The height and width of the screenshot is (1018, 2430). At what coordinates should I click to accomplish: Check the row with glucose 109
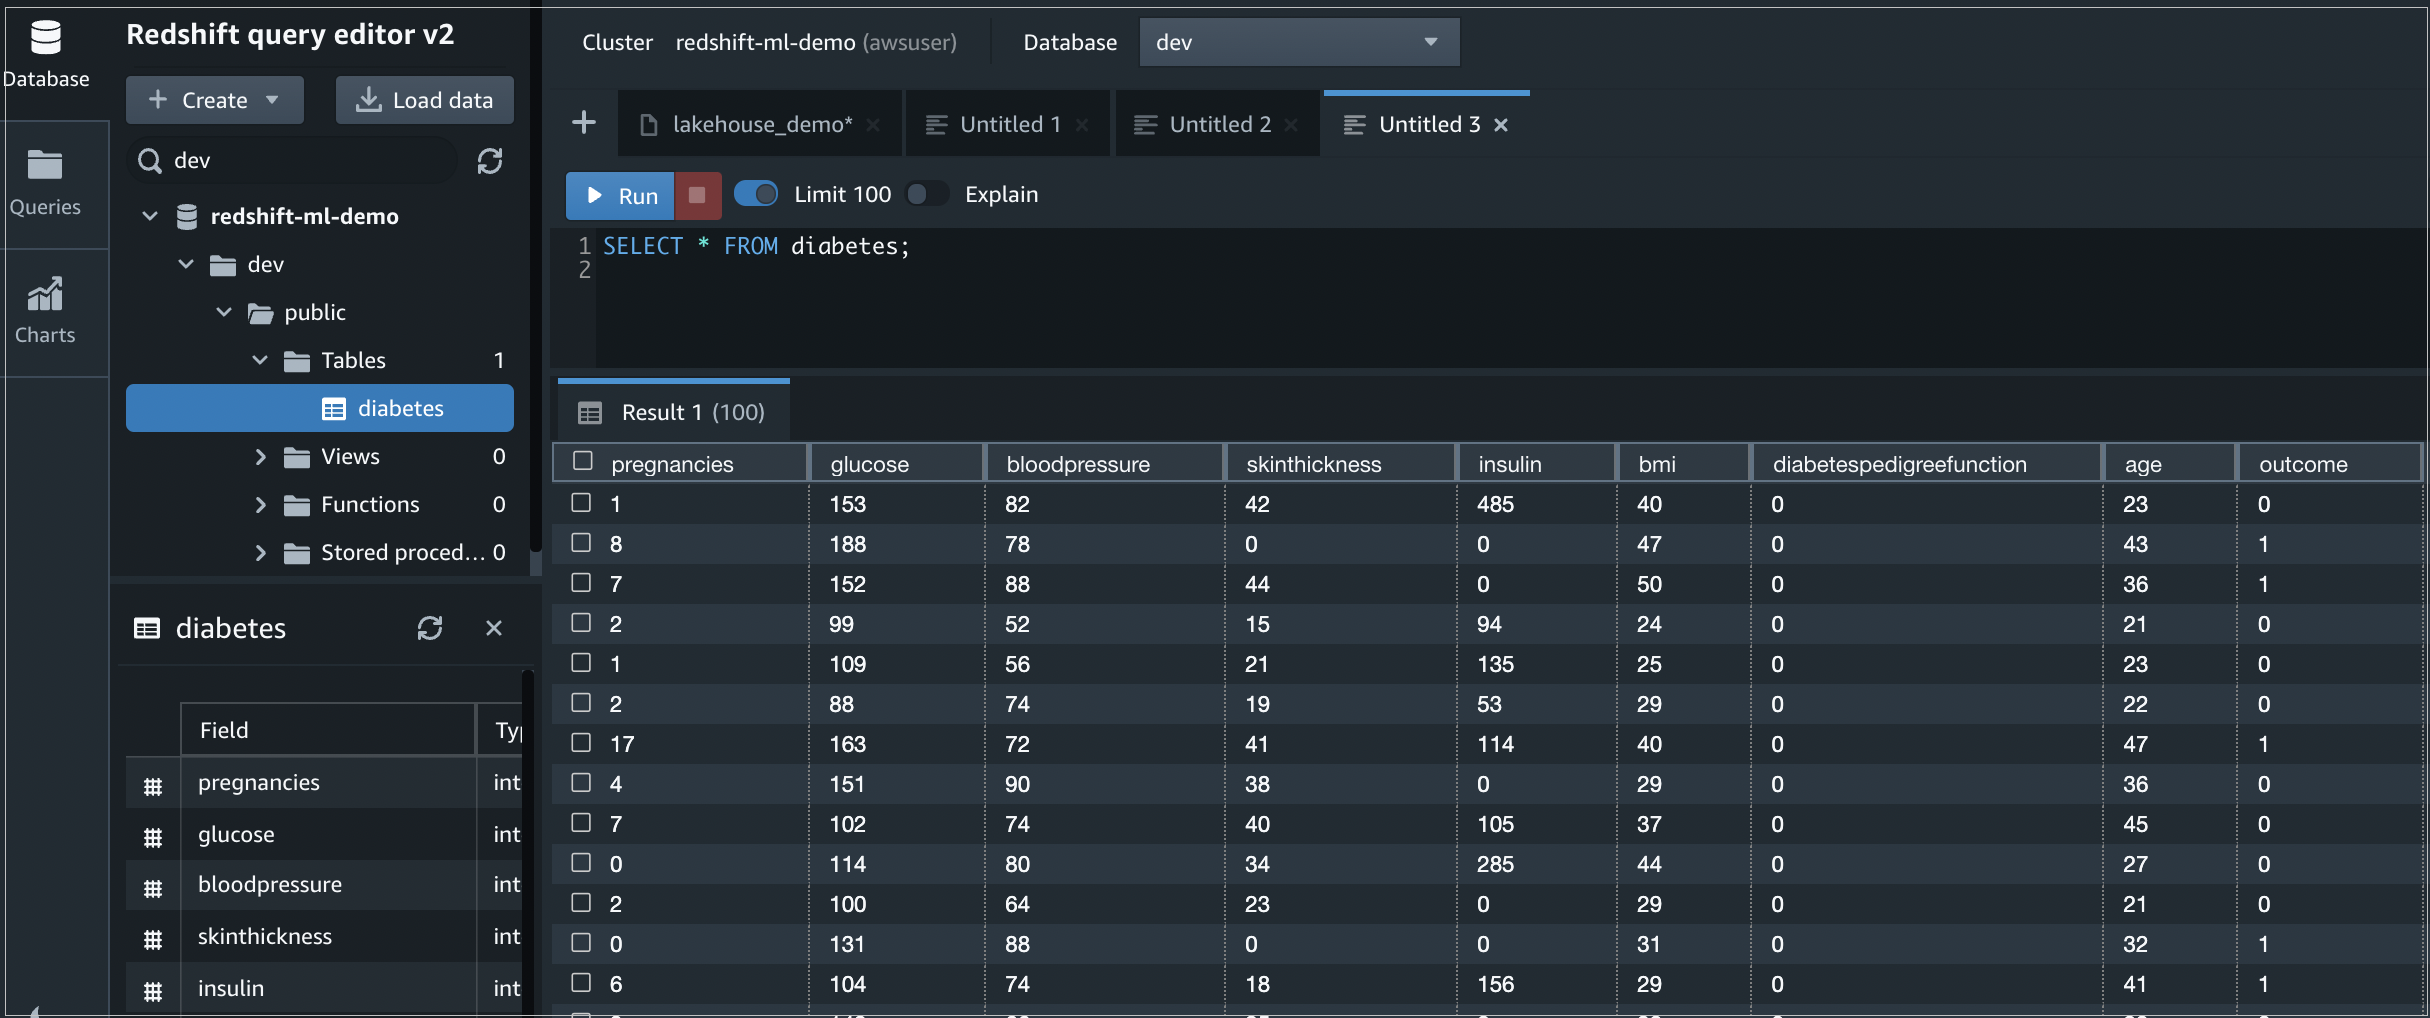581,662
